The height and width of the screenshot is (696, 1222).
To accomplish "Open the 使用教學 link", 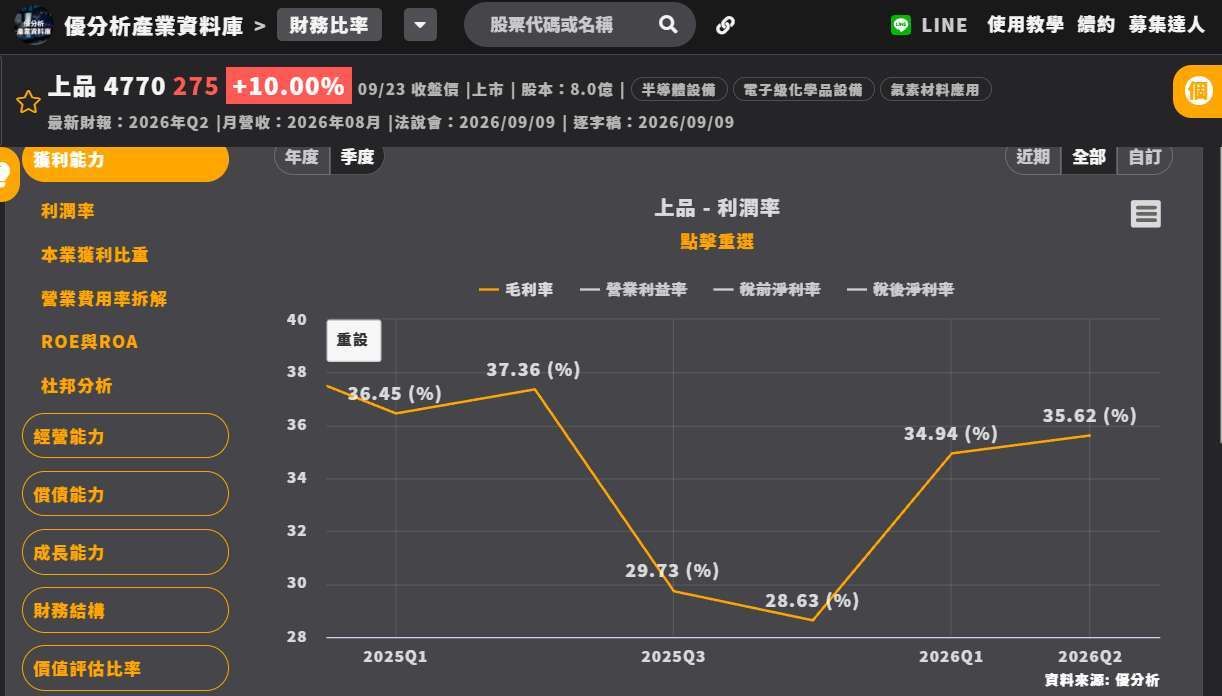I will (1025, 25).
